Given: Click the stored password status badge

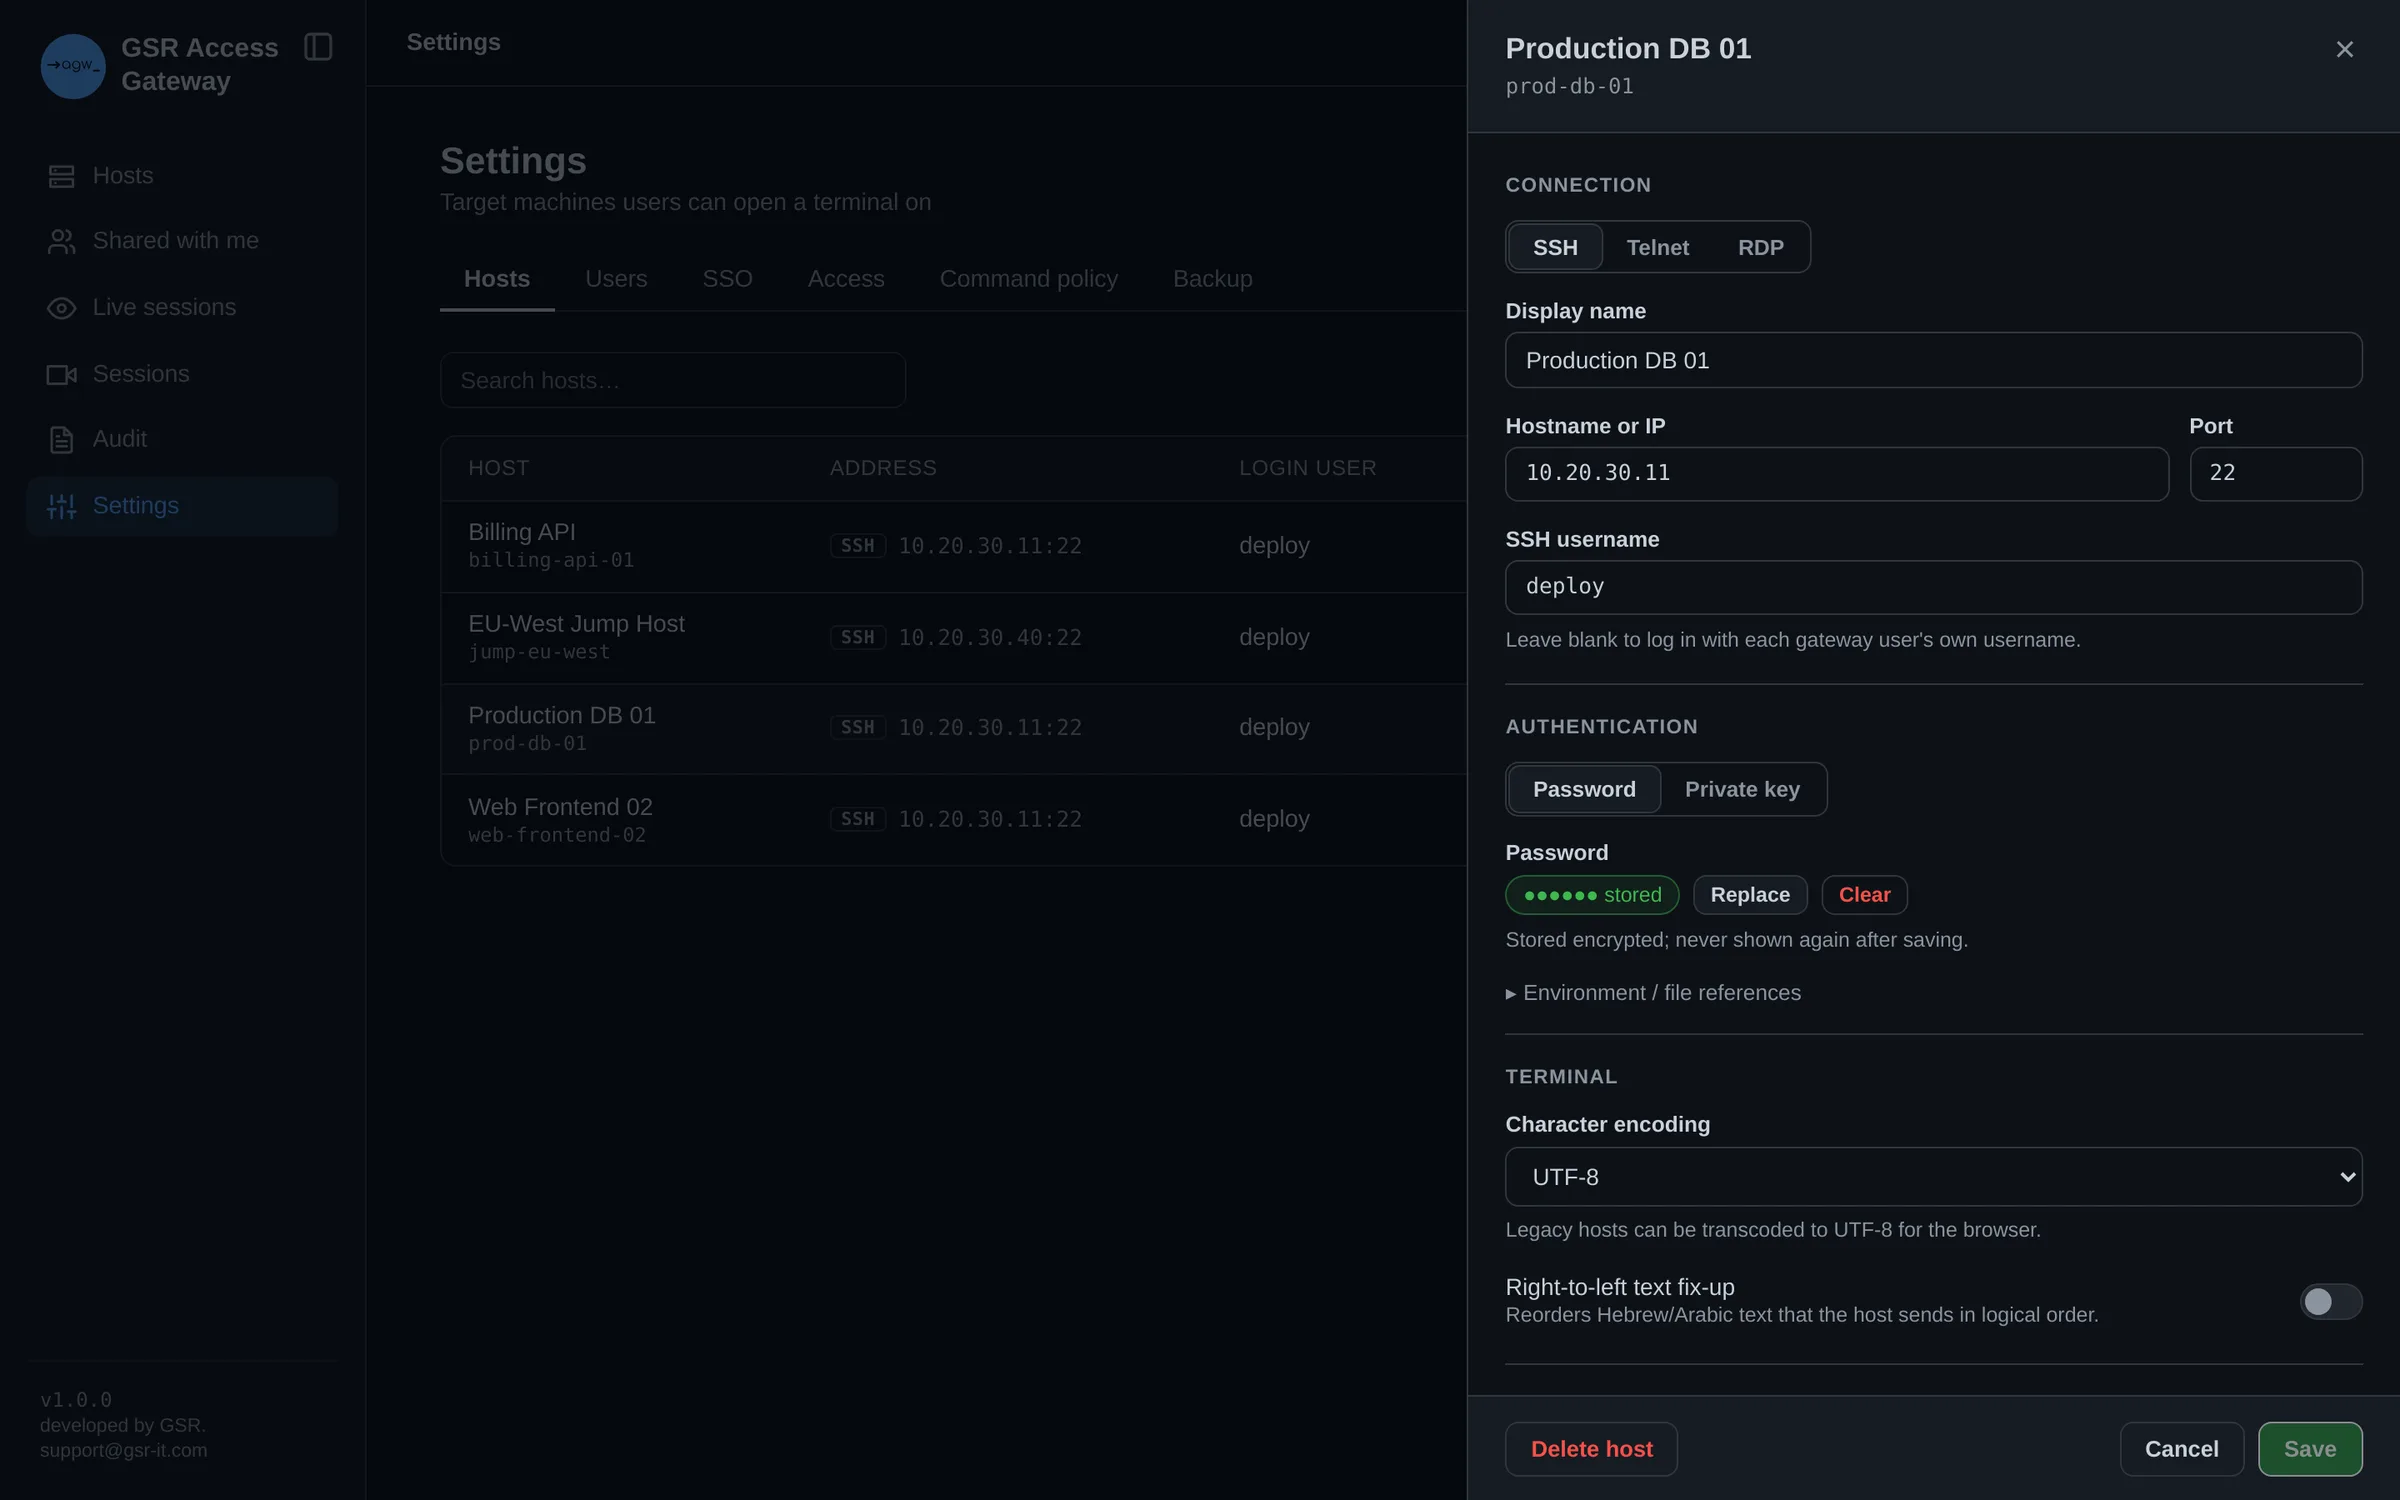Looking at the screenshot, I should 1592,895.
